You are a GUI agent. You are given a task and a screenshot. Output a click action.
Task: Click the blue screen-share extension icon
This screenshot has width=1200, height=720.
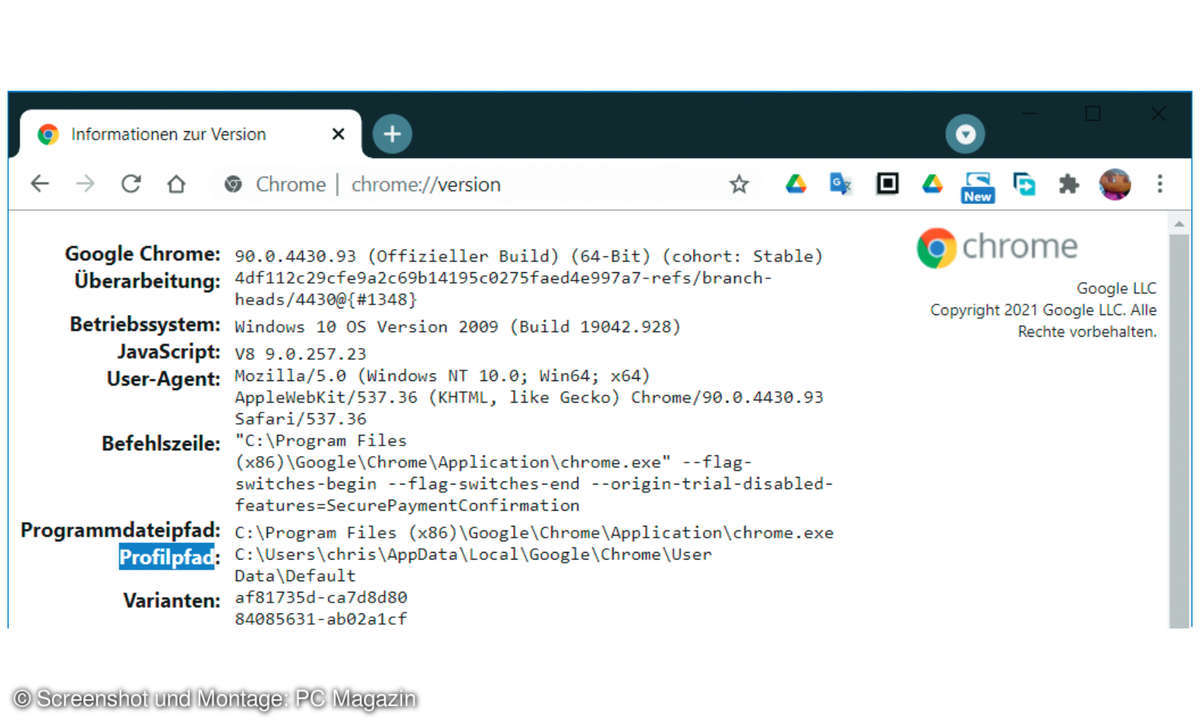point(1024,184)
